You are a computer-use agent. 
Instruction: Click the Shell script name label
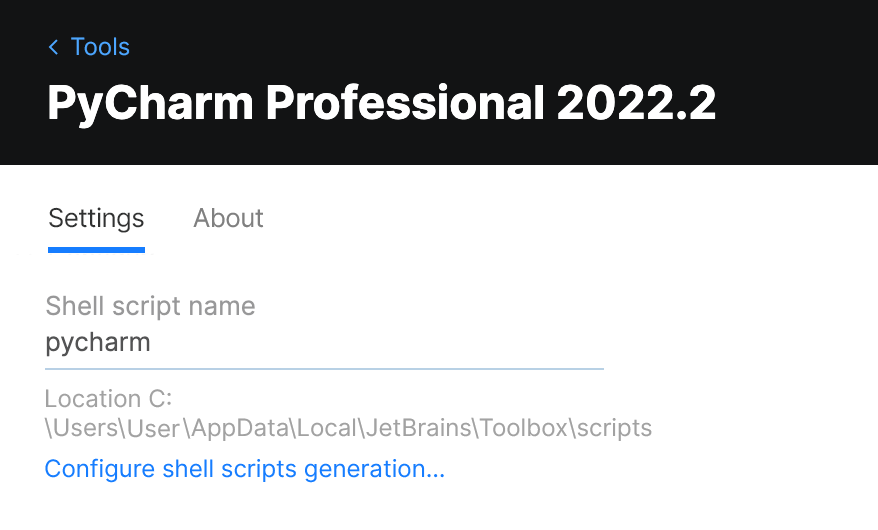click(150, 306)
